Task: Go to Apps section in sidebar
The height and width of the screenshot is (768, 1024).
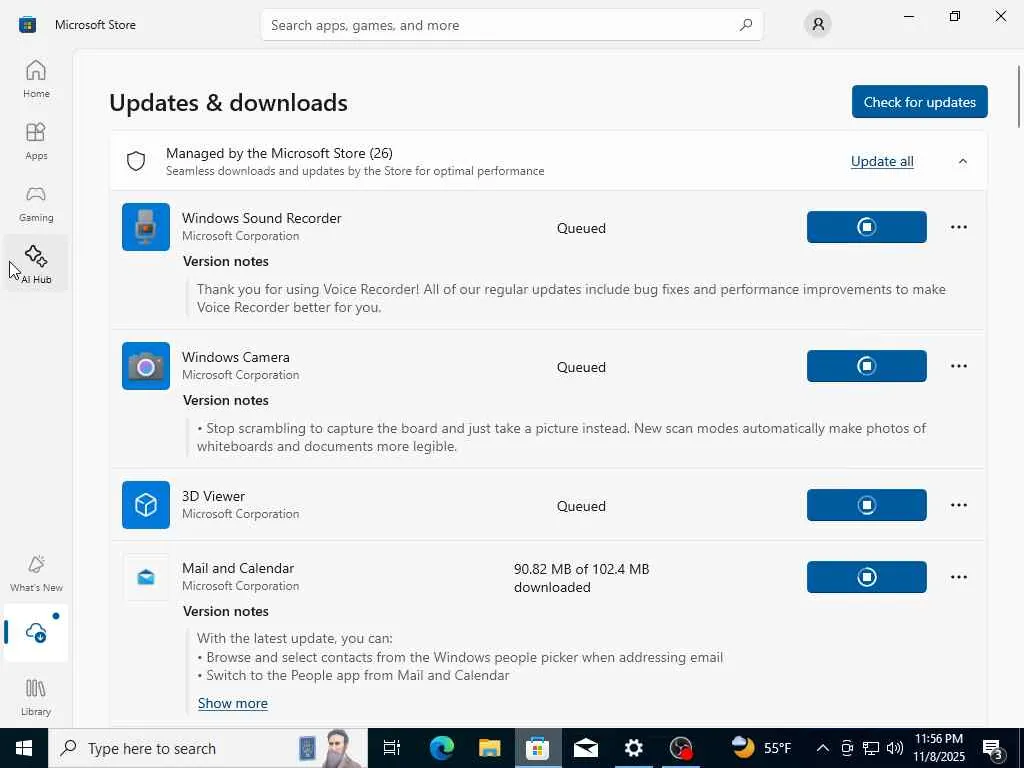Action: pyautogui.click(x=36, y=141)
